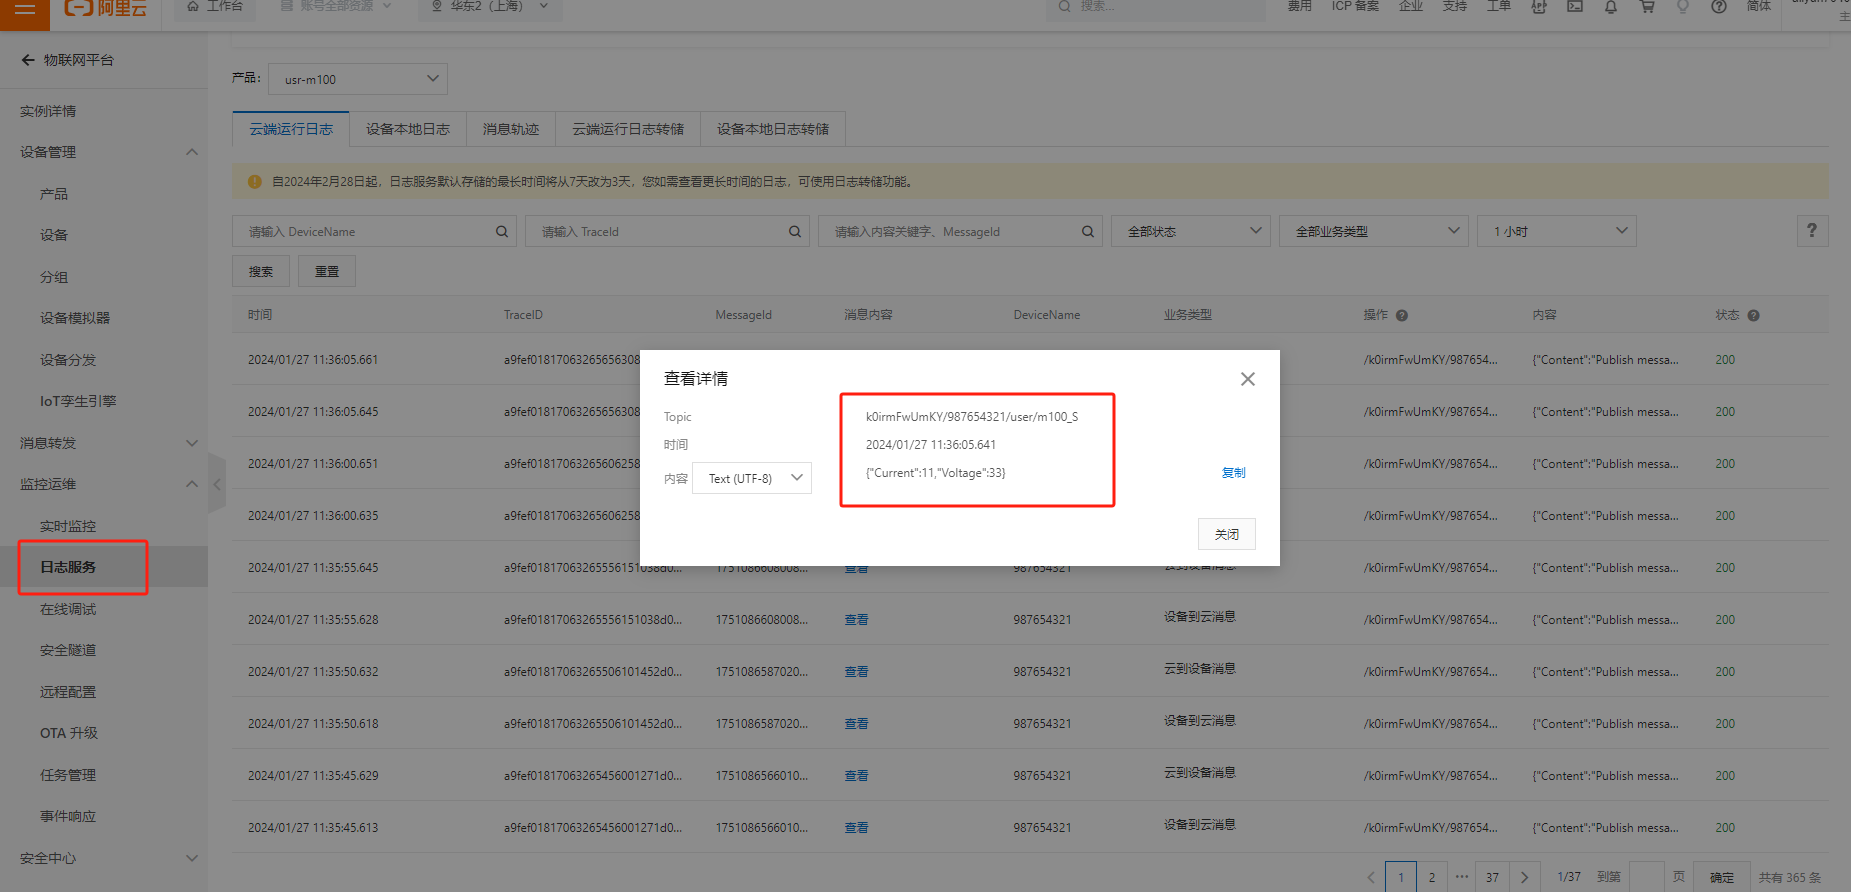
Task: Click the search icon in the DeviceName field
Action: 501,232
